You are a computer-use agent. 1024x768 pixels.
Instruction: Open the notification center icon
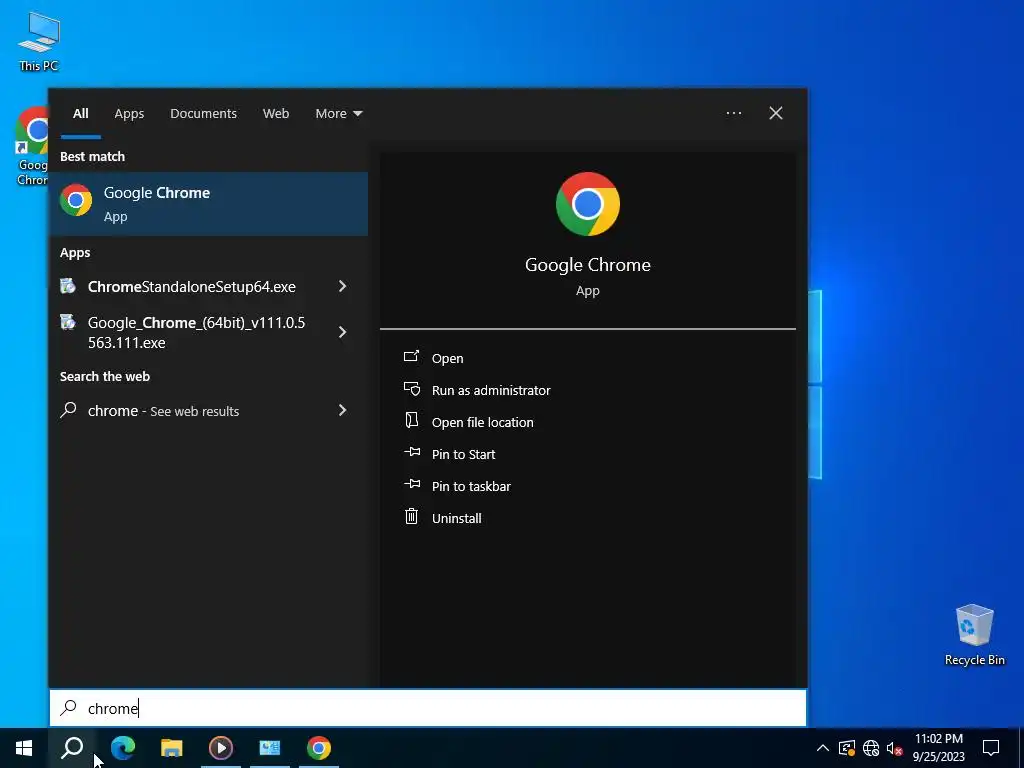pos(991,748)
